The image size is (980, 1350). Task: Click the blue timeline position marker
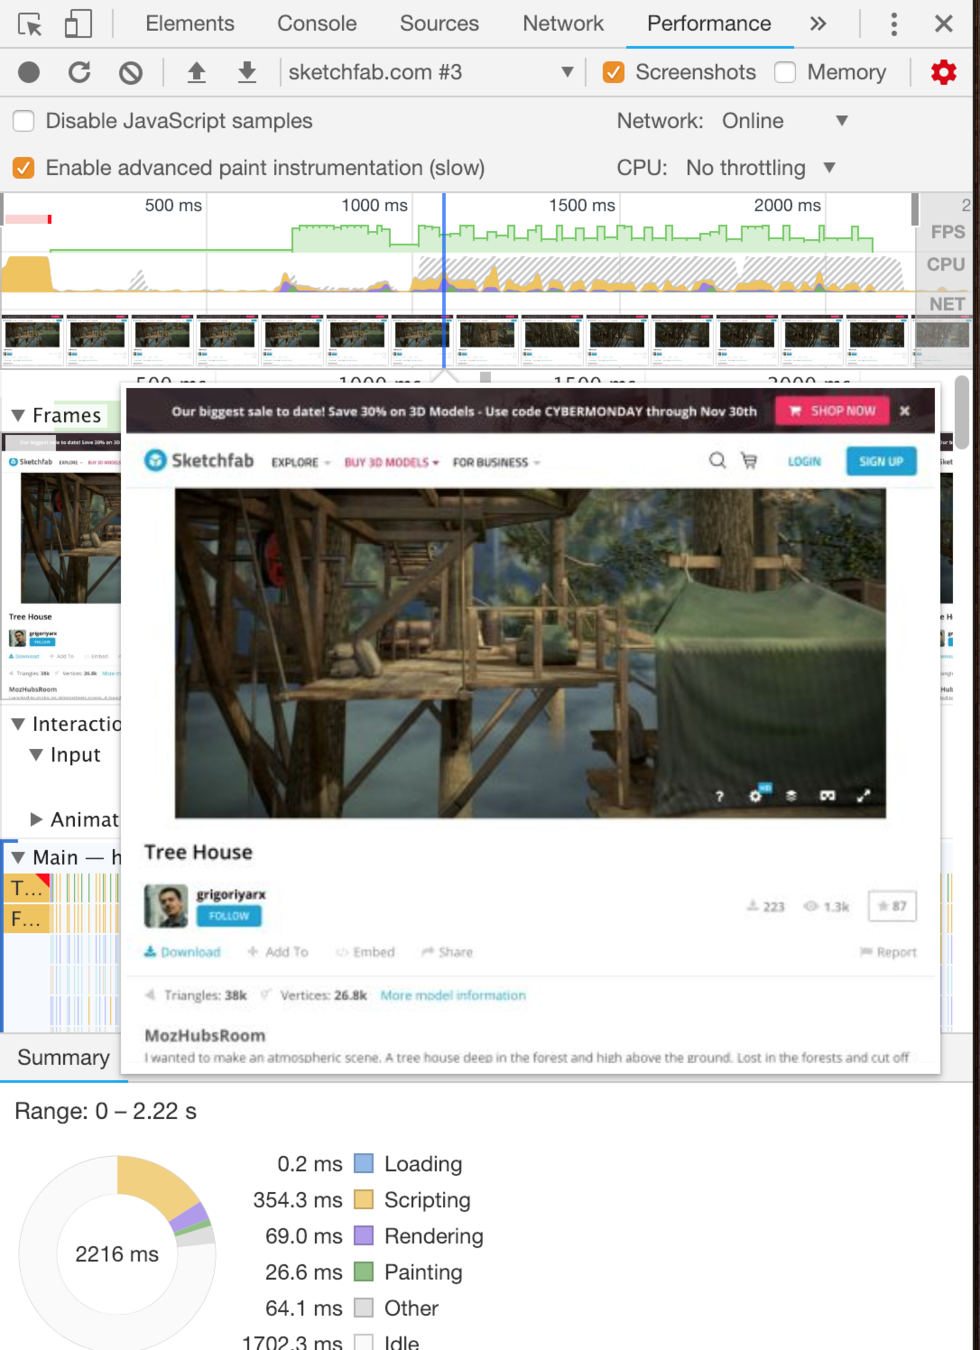(x=444, y=280)
